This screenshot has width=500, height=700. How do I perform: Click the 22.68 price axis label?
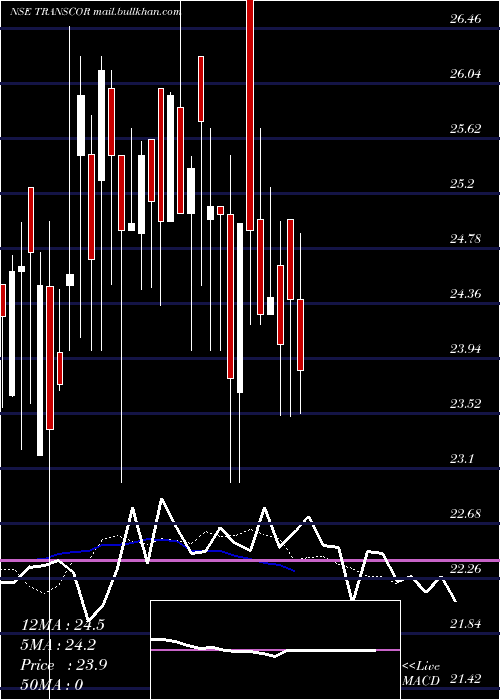coord(465,513)
